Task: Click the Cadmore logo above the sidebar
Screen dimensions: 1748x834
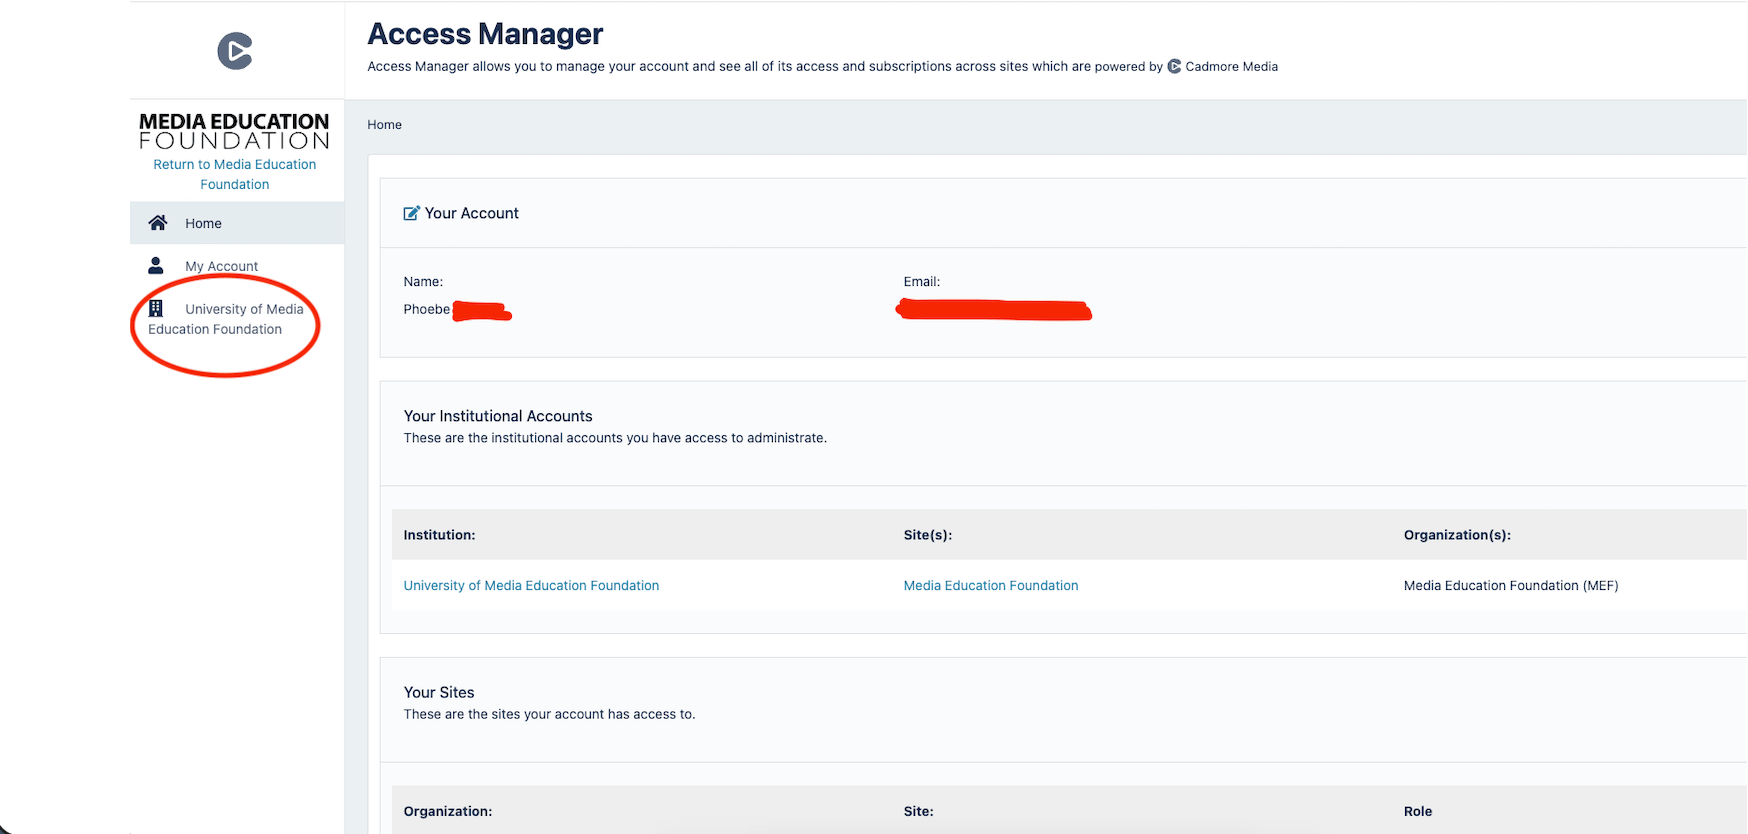Action: (x=235, y=51)
